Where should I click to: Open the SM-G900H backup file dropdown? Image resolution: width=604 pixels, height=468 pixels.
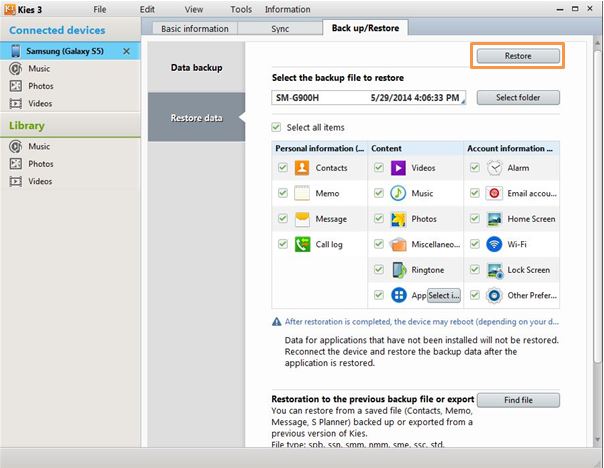click(369, 98)
